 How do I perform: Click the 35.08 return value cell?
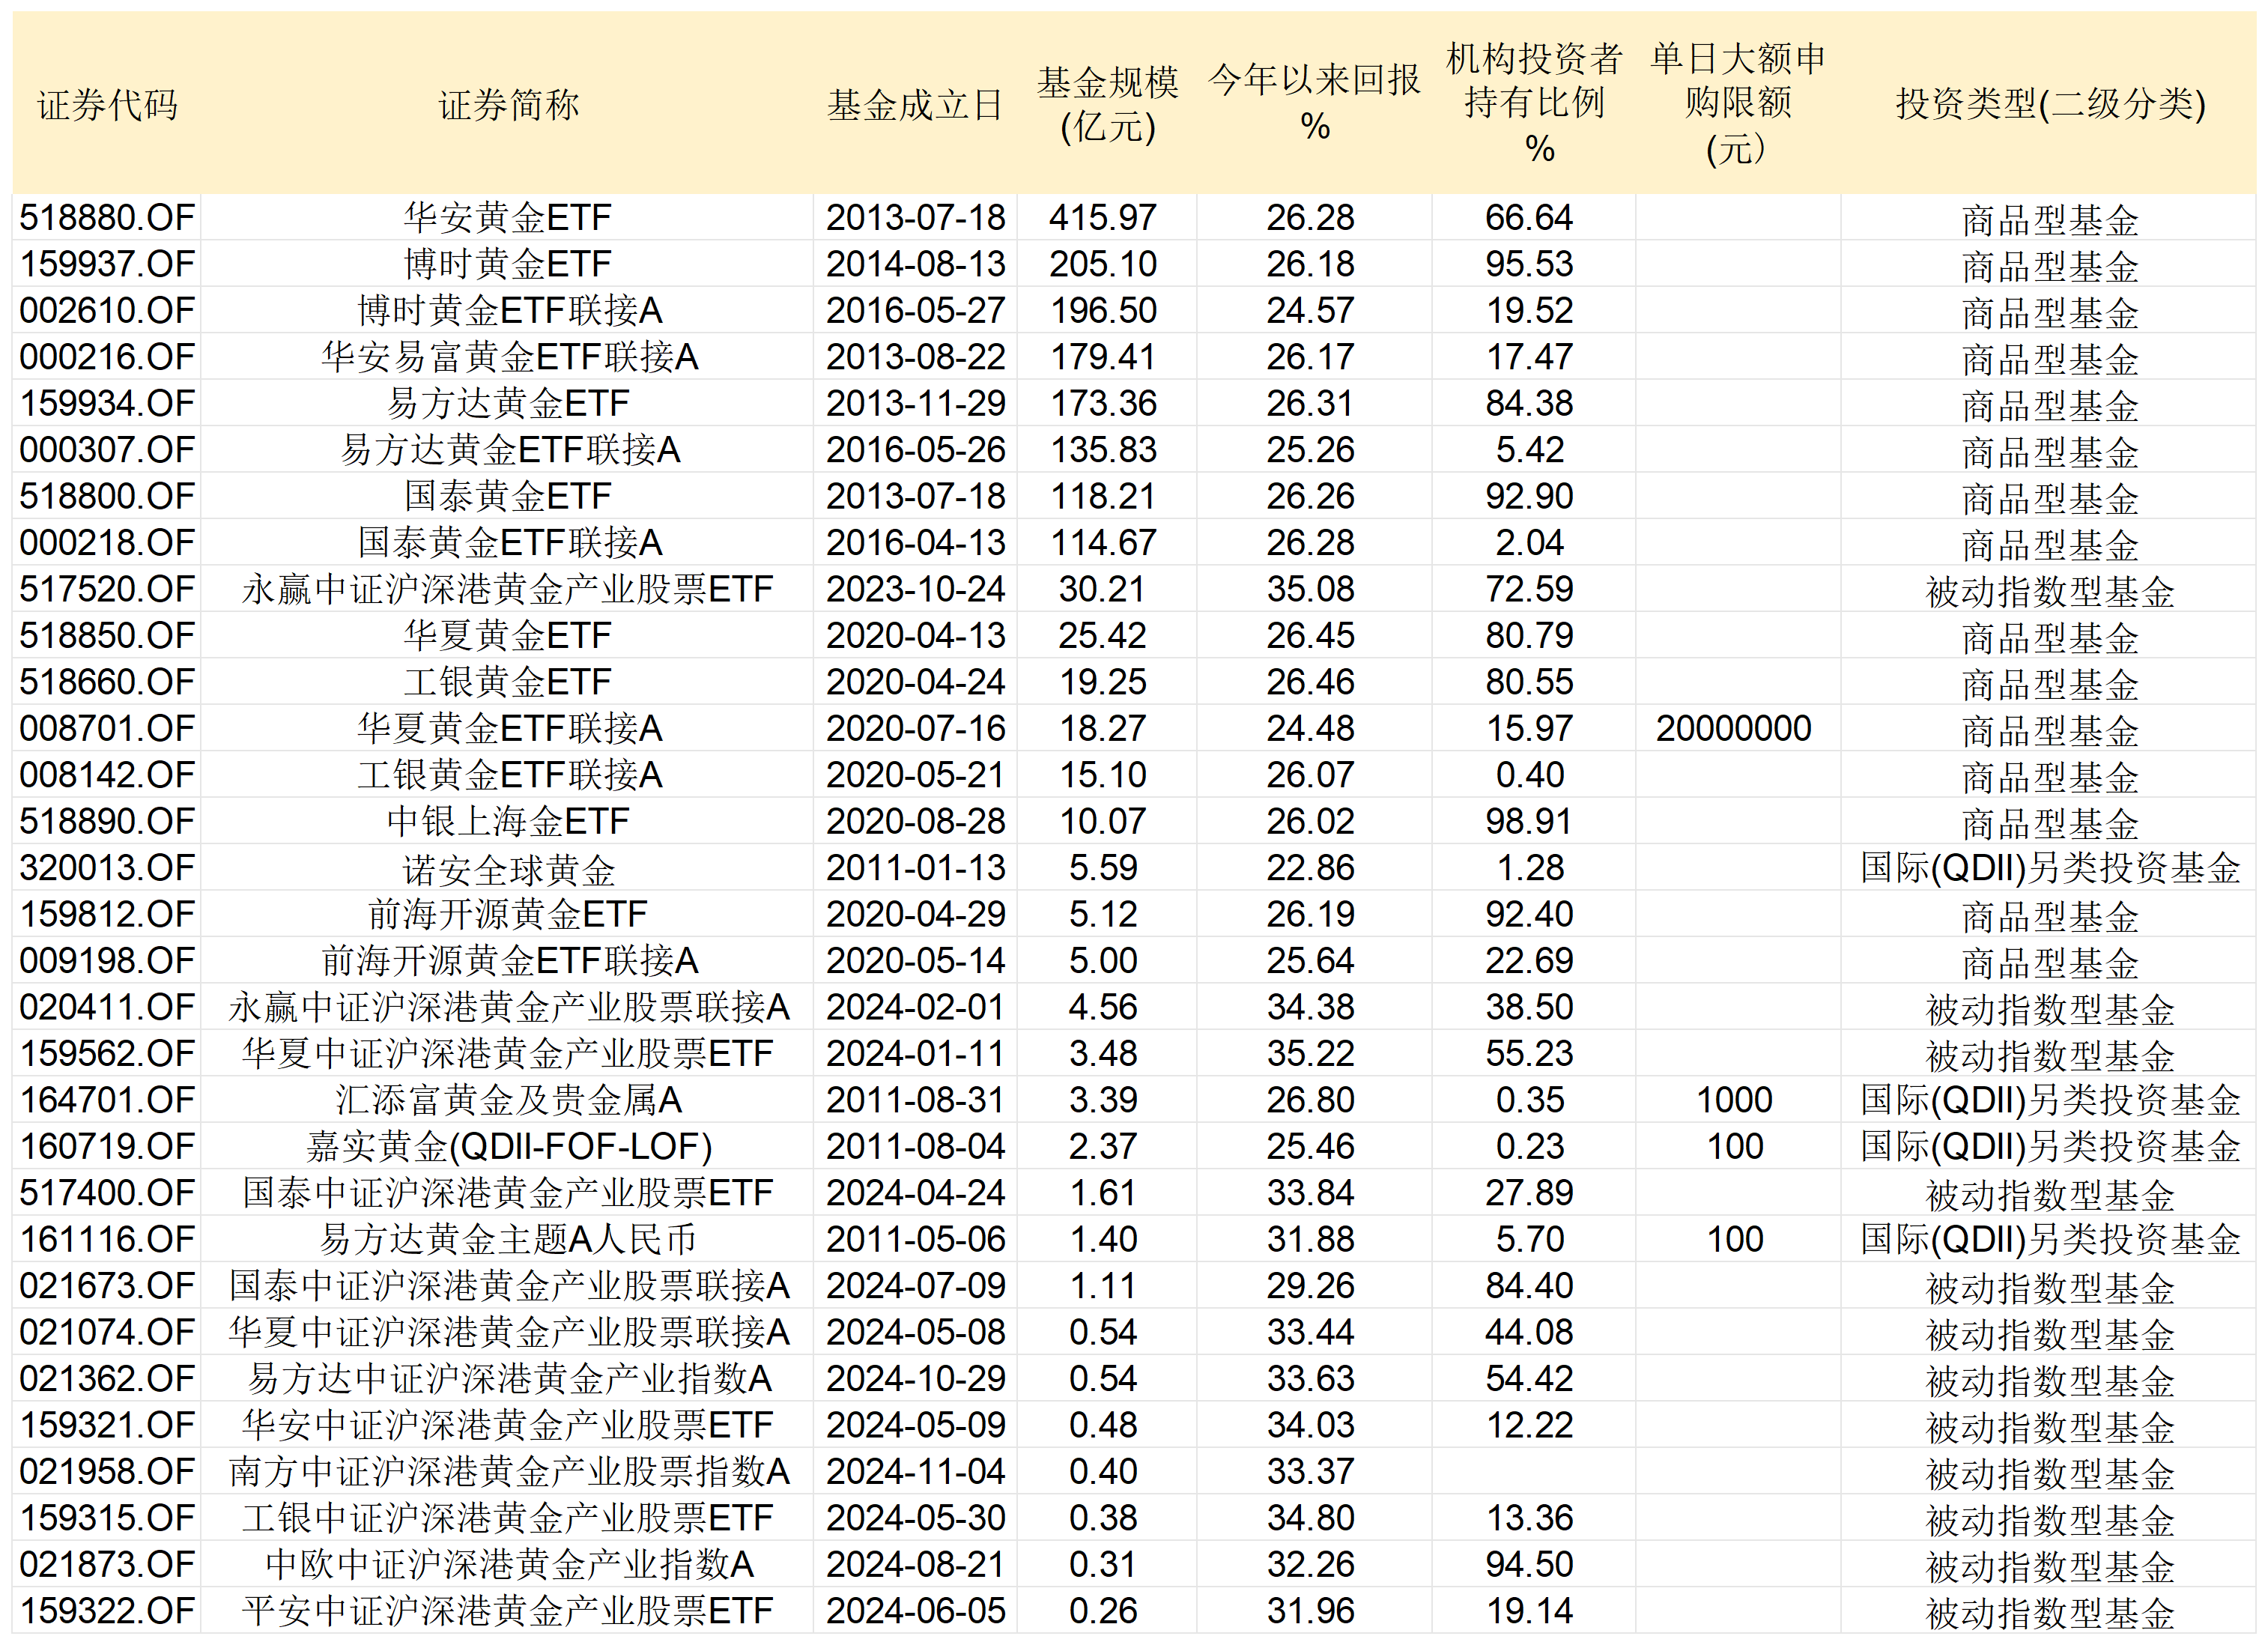tap(1310, 589)
